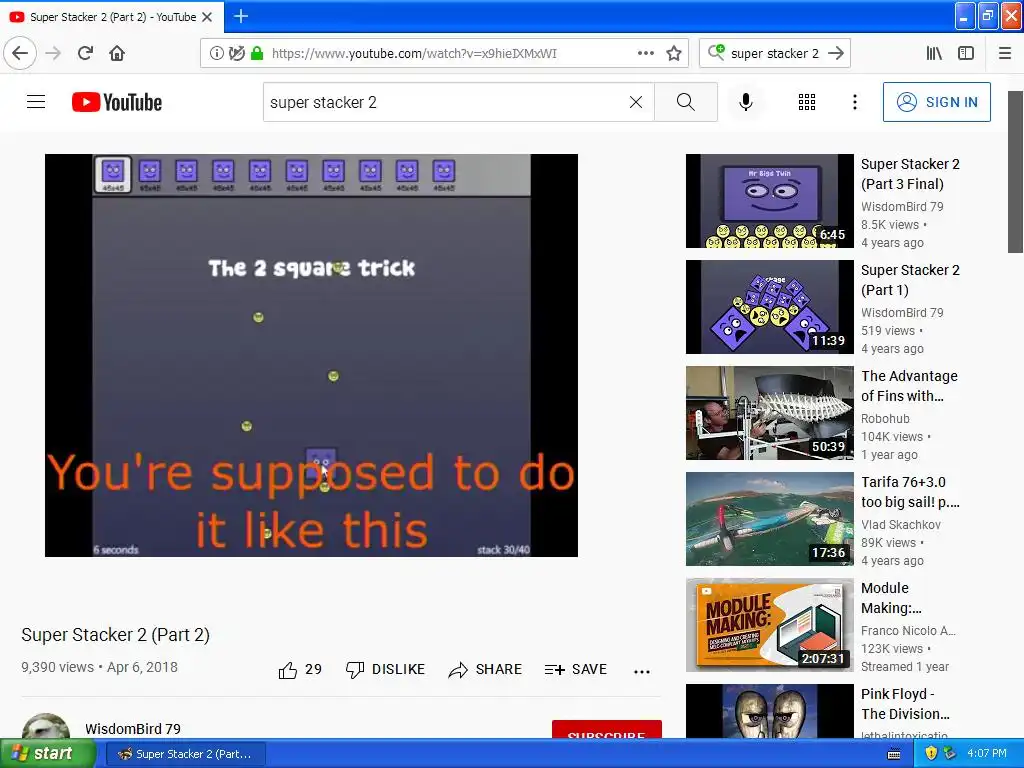
Task: Search with your voice microphone
Action: coord(746,102)
